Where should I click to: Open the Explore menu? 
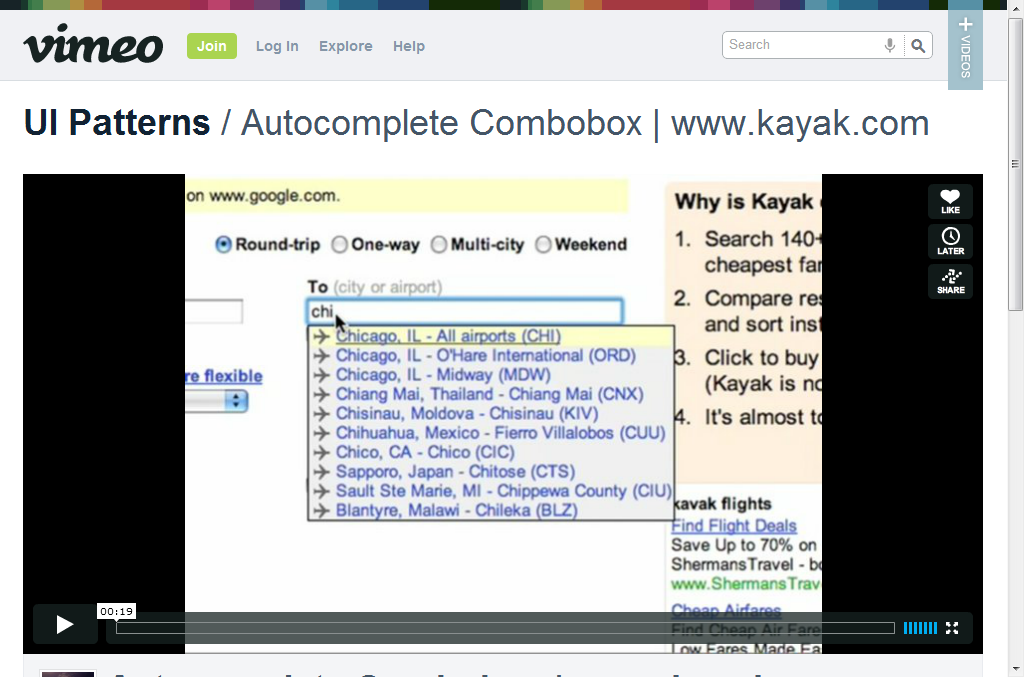tap(345, 46)
